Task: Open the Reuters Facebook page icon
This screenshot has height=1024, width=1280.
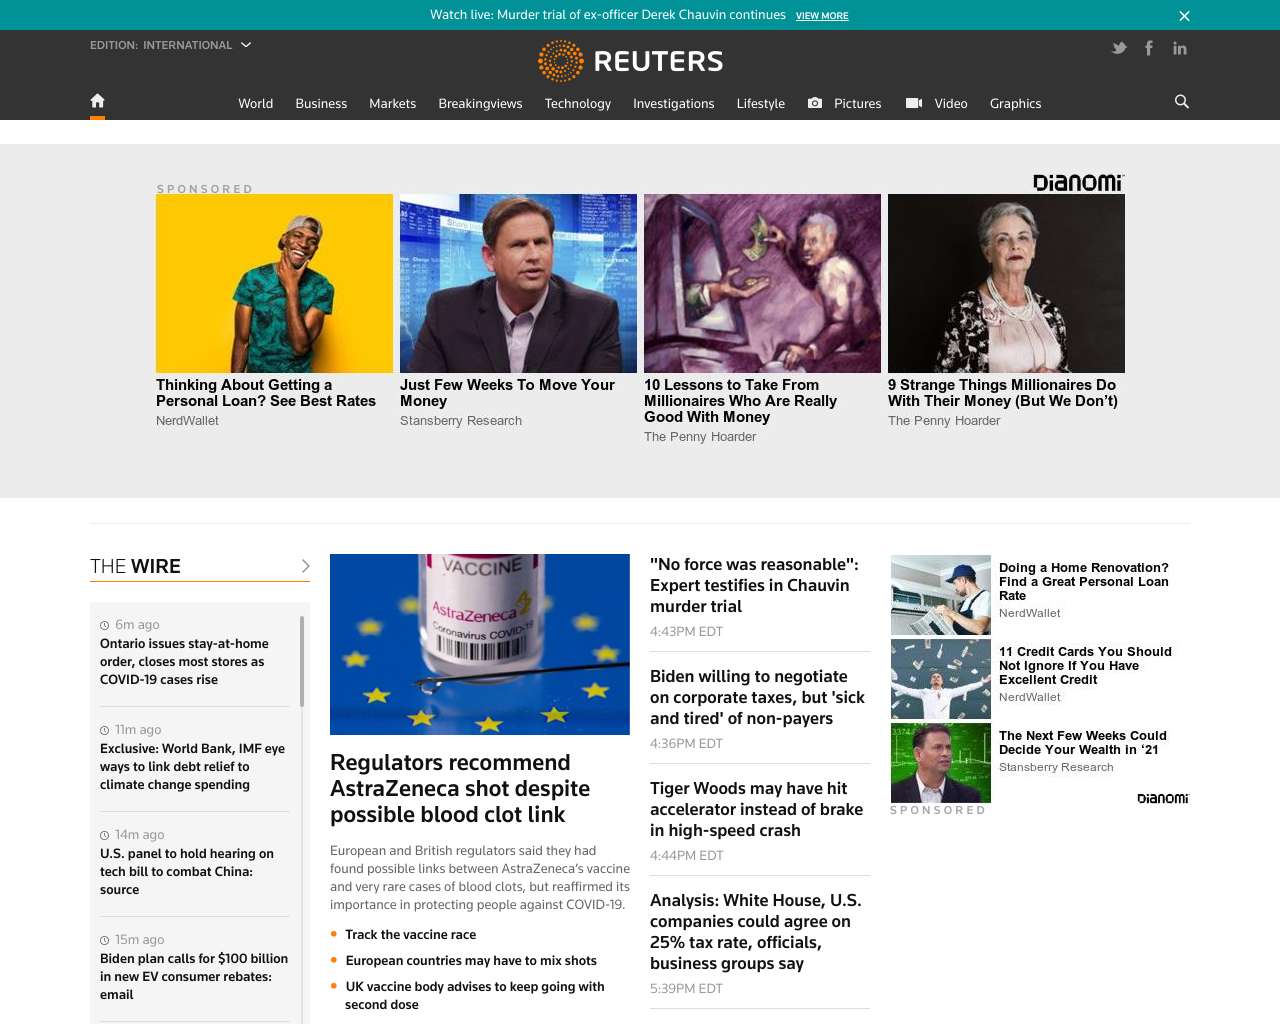Action: coord(1149,48)
